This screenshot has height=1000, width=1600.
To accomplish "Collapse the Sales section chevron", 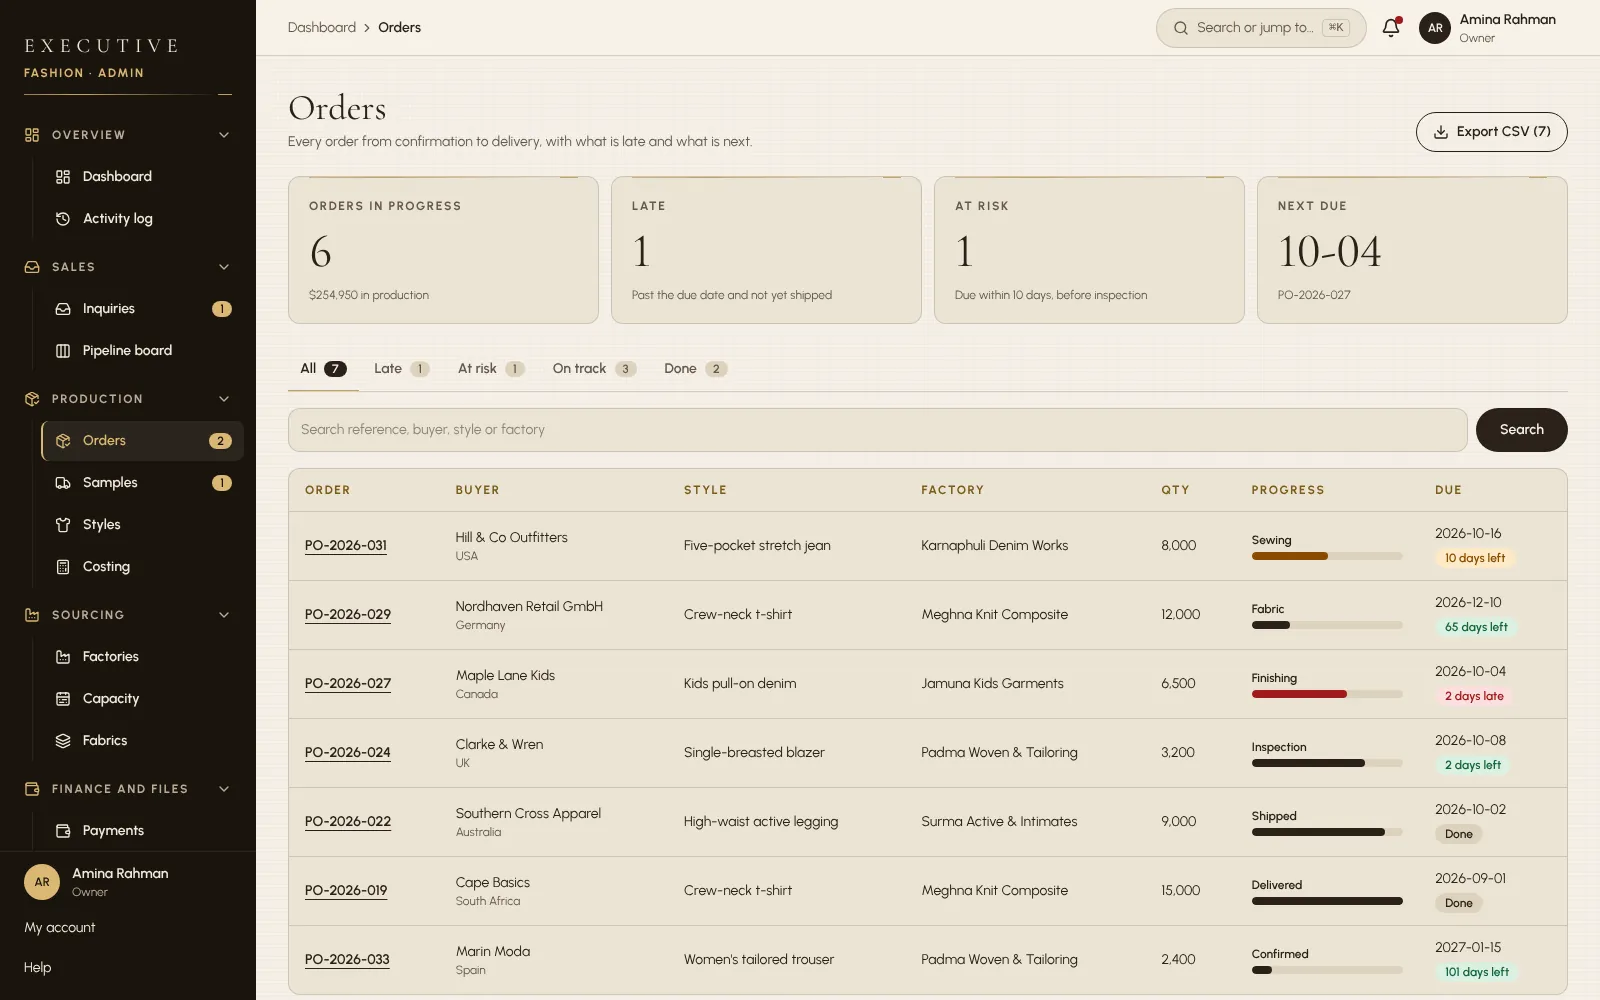I will [224, 267].
